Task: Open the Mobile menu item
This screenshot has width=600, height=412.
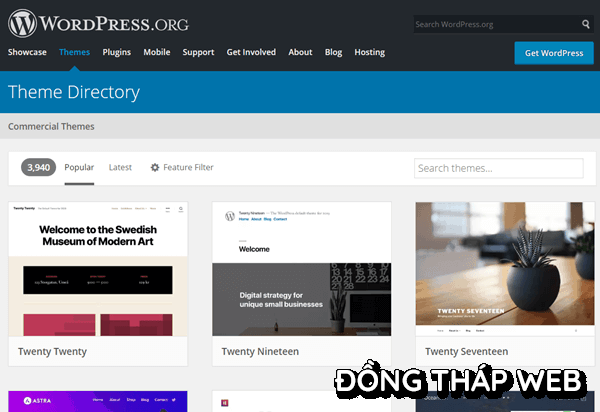Action: pos(157,52)
